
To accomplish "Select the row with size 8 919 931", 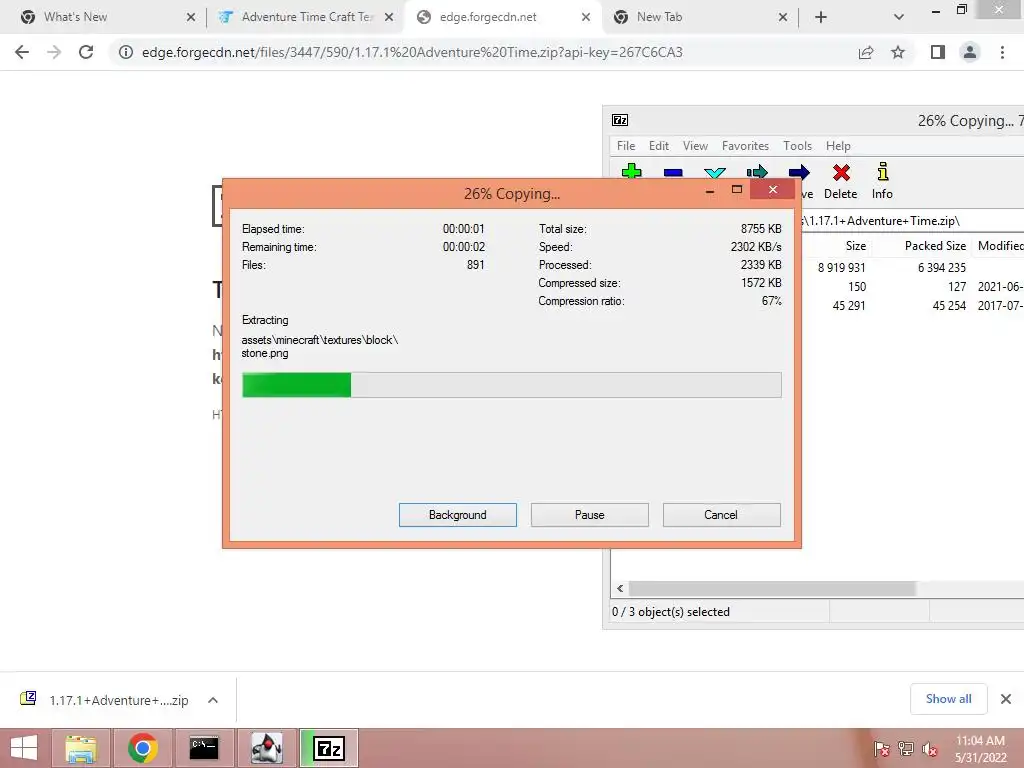I will tap(913, 267).
